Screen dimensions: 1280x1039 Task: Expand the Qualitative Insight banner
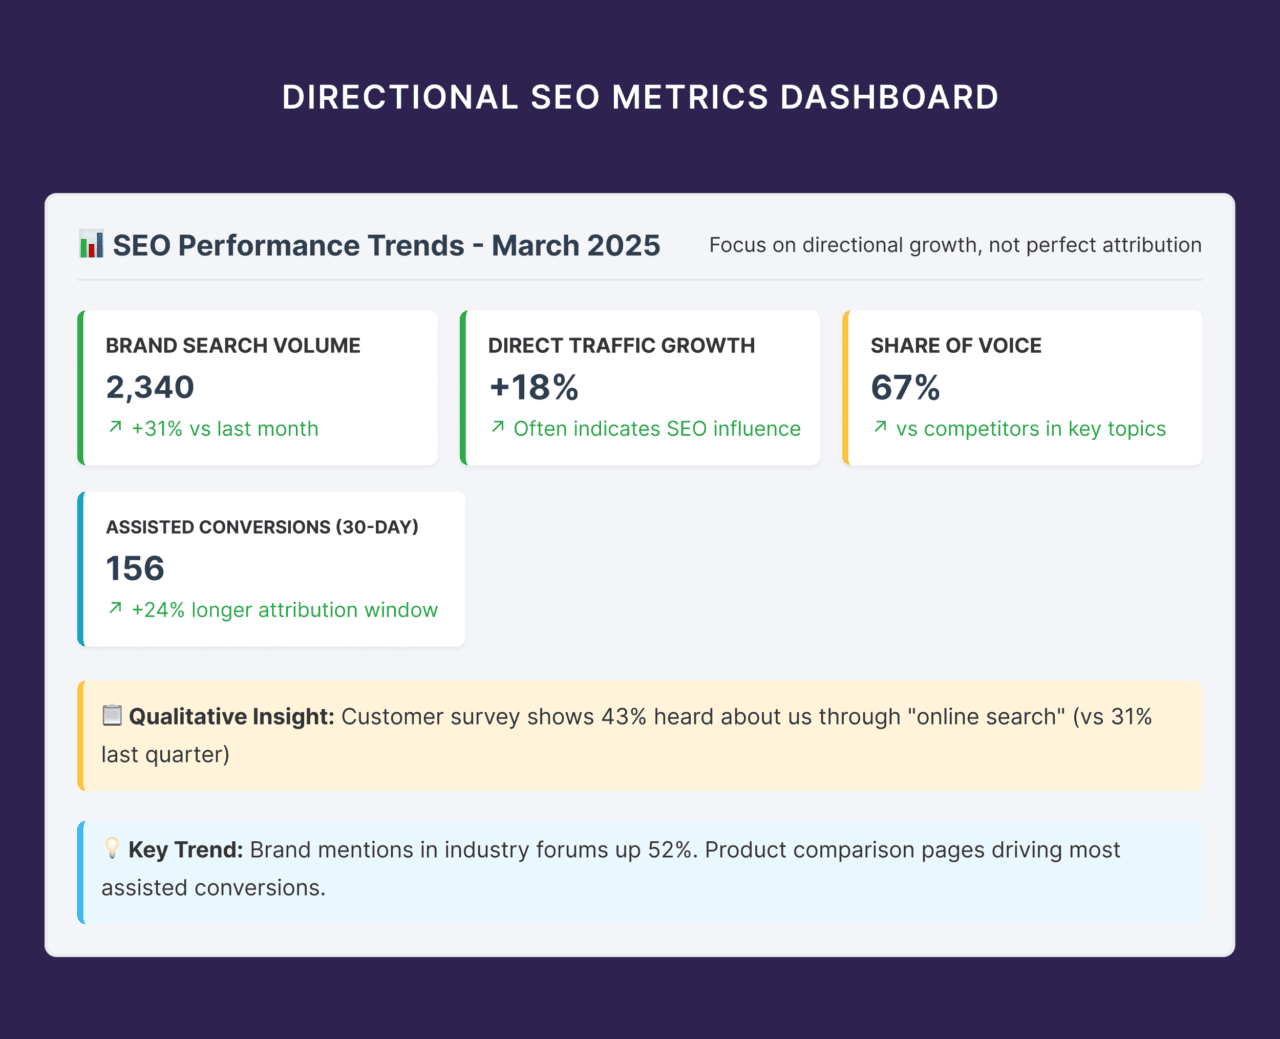pyautogui.click(x=640, y=735)
